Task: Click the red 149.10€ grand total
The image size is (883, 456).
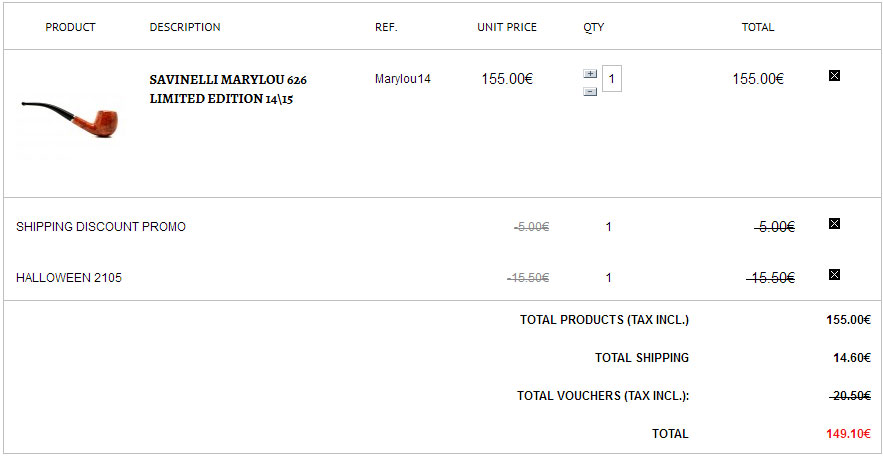Action: click(849, 433)
